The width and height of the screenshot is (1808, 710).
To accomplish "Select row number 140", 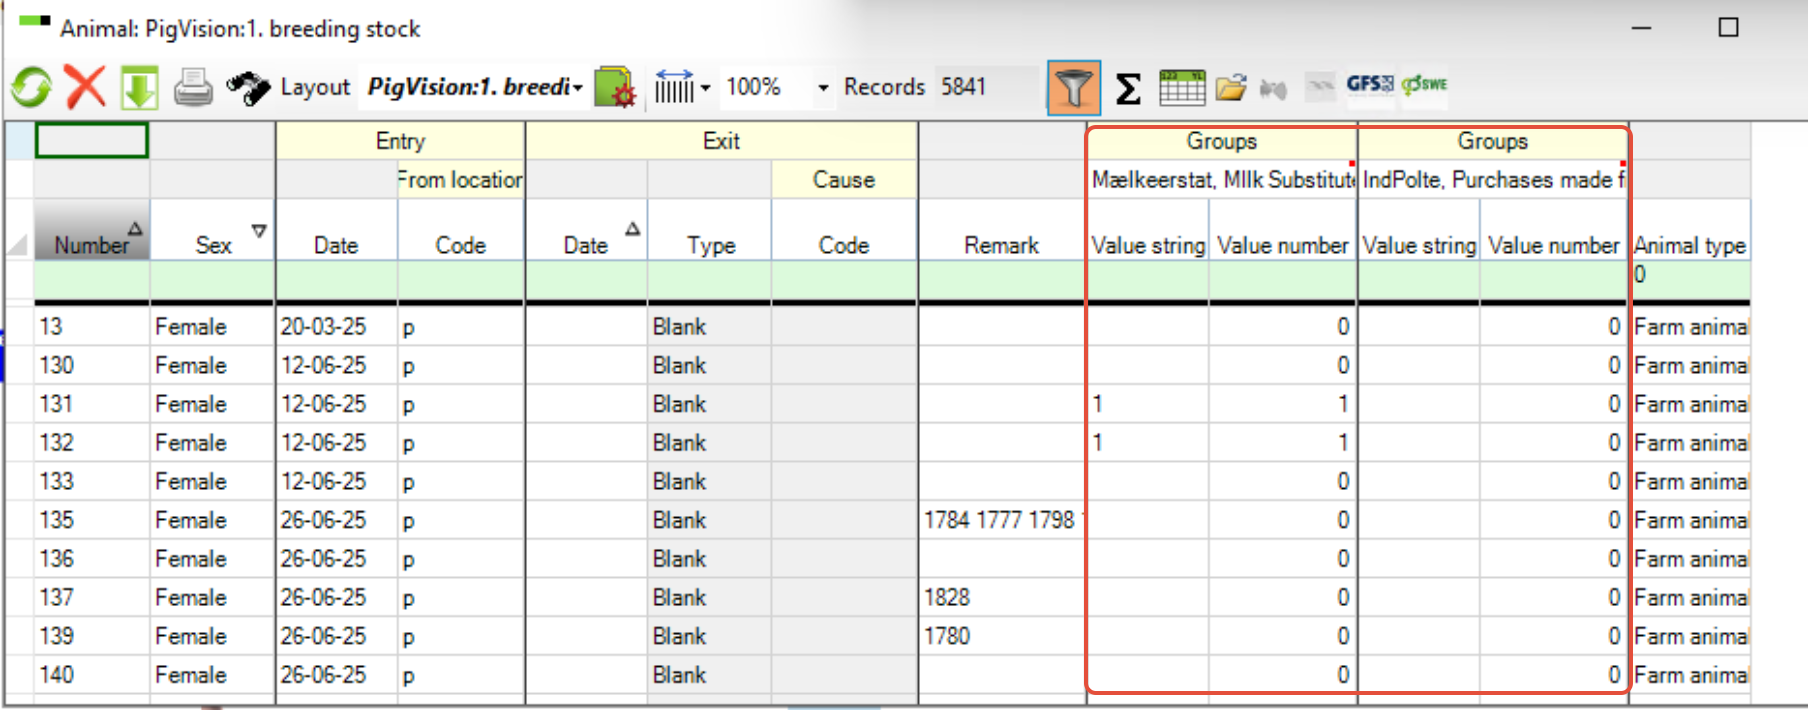I will (x=92, y=675).
